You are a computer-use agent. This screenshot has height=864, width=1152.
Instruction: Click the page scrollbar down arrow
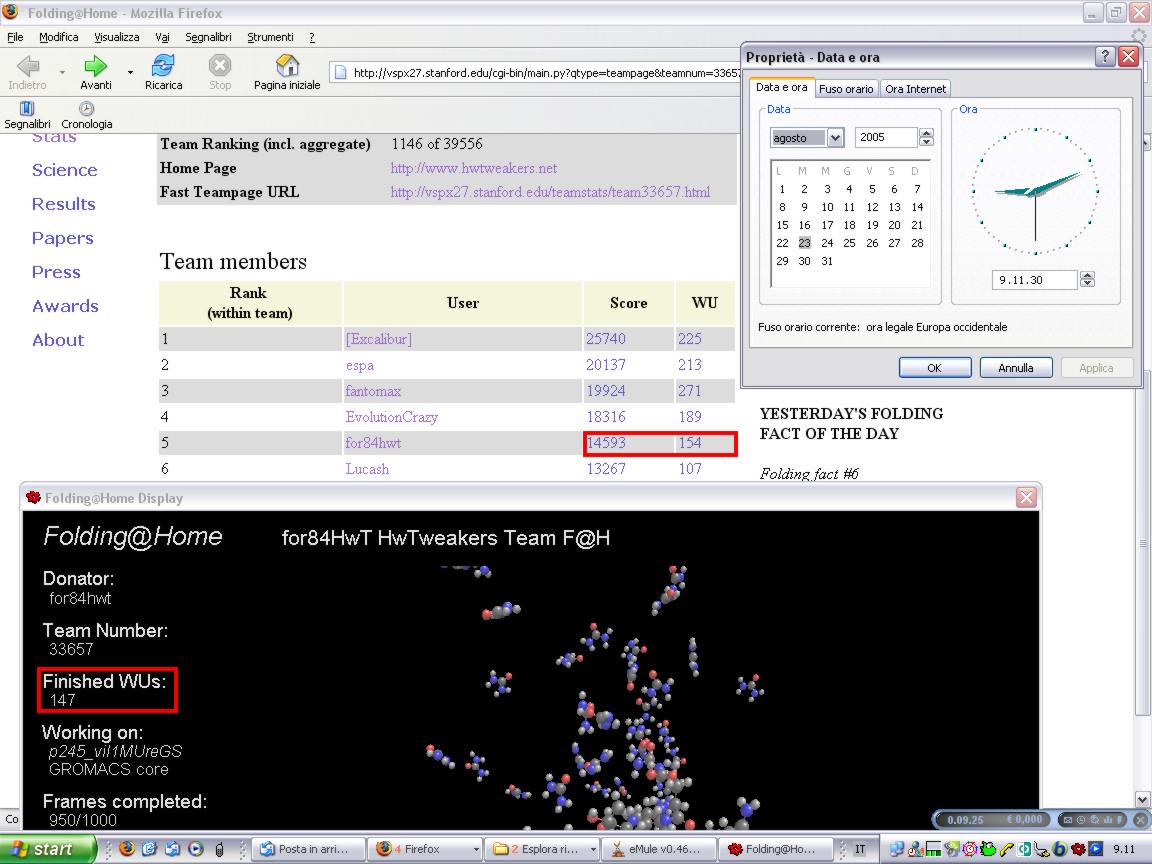(1142, 799)
